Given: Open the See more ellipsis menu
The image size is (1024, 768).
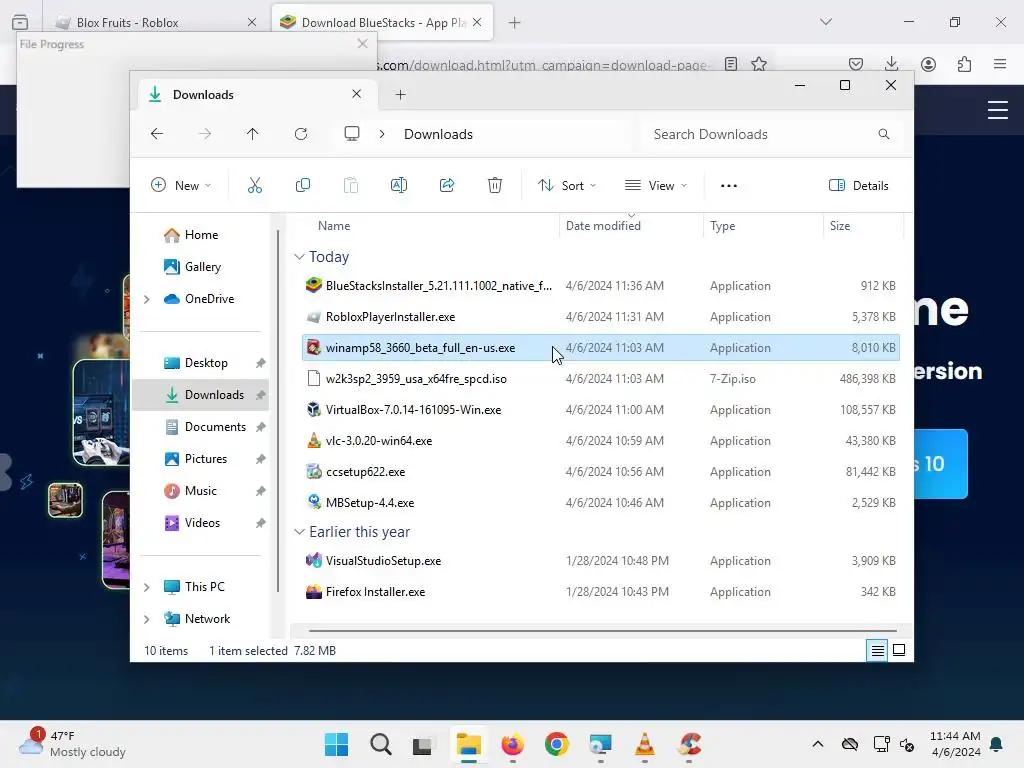Looking at the screenshot, I should point(729,185).
